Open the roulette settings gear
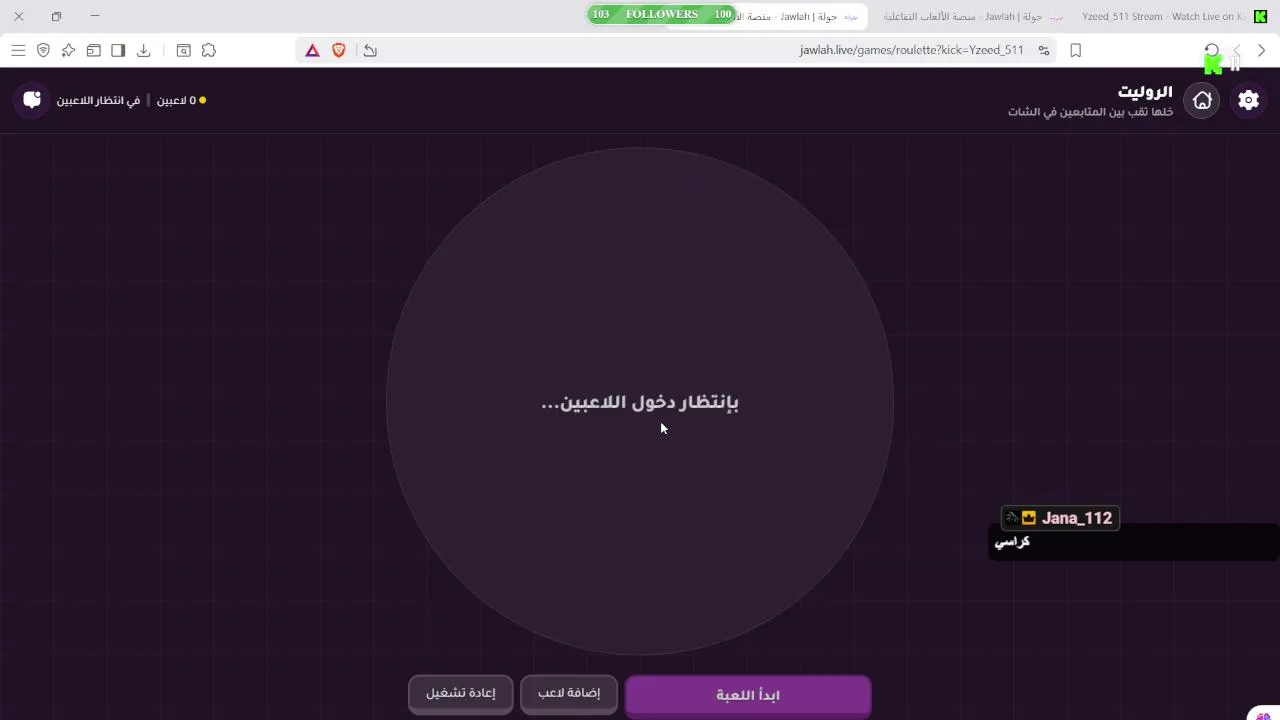Image resolution: width=1280 pixels, height=720 pixels. (x=1248, y=100)
